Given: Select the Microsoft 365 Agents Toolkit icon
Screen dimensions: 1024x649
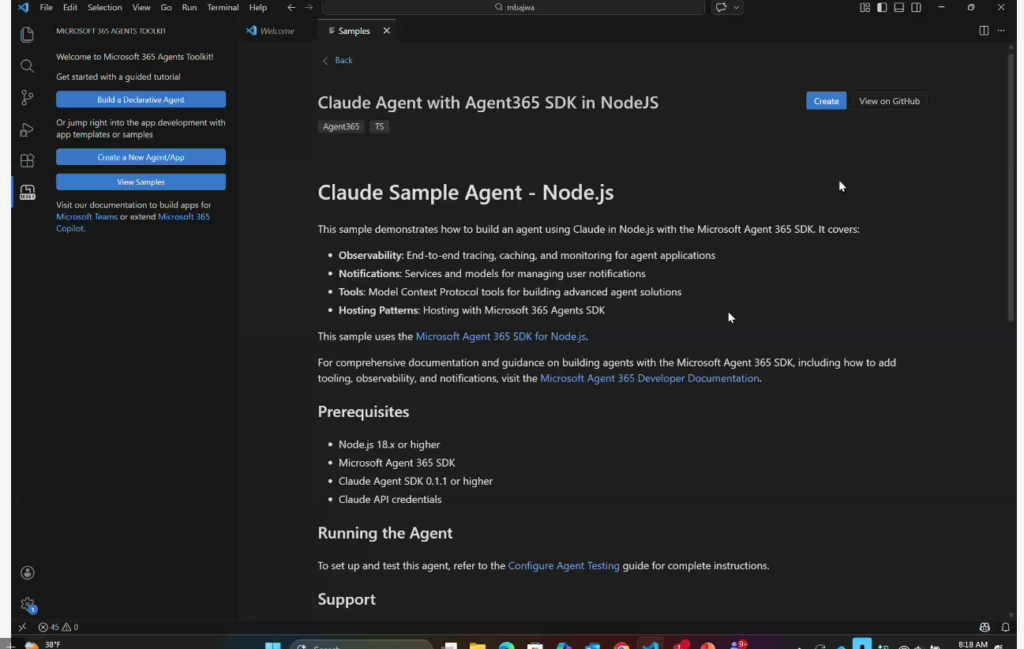Looking at the screenshot, I should click(x=27, y=192).
